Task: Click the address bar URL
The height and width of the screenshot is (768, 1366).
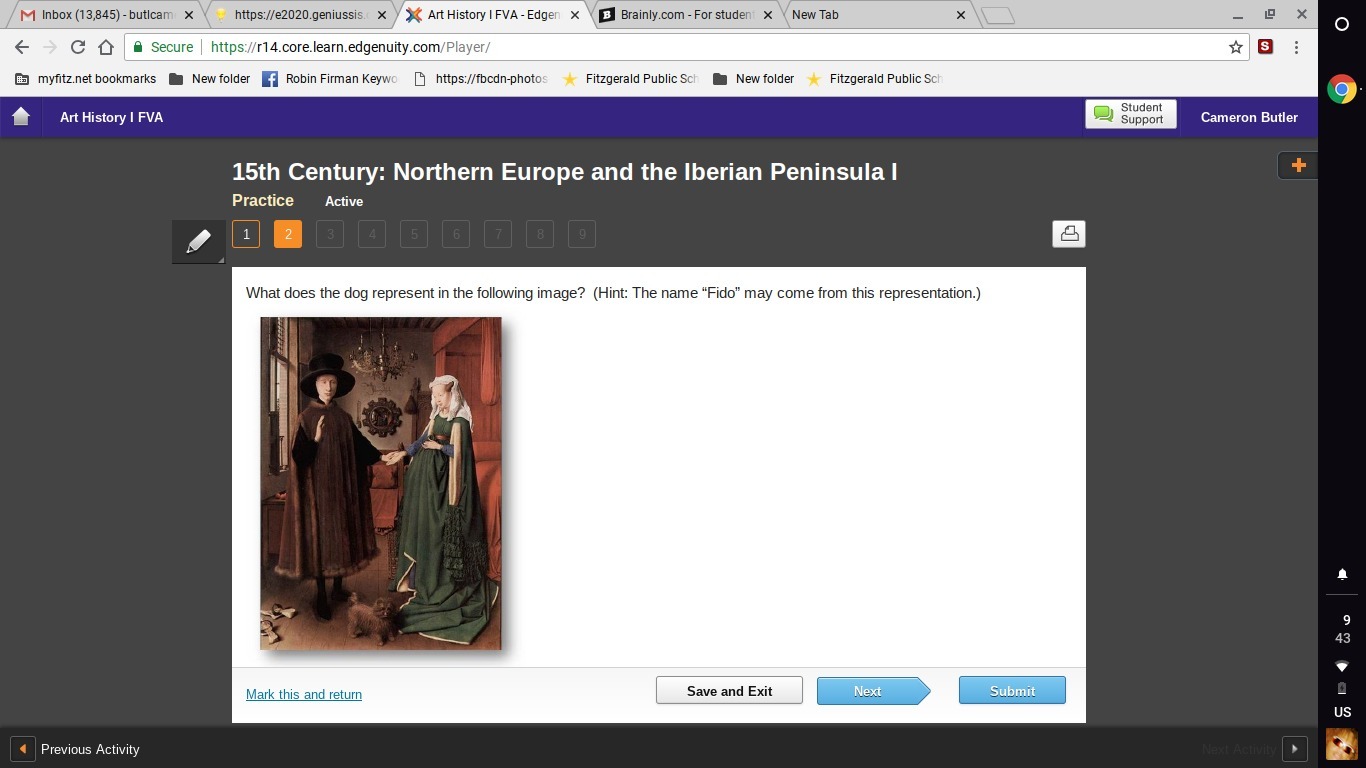Action: pyautogui.click(x=350, y=47)
